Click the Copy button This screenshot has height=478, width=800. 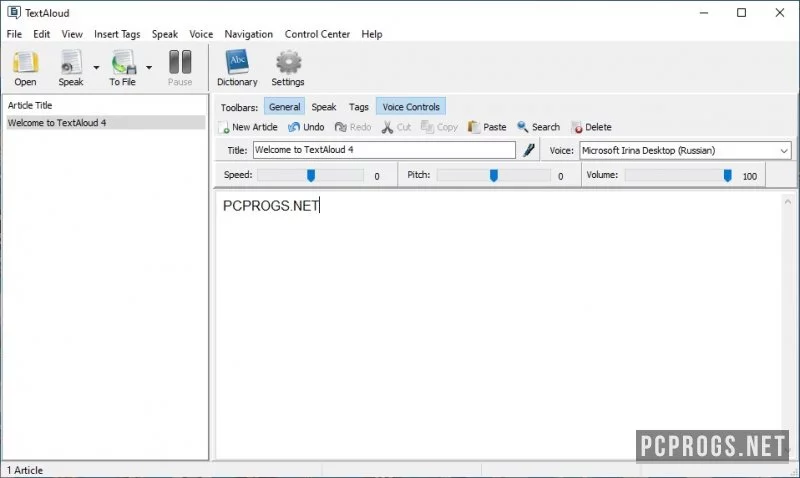click(439, 127)
